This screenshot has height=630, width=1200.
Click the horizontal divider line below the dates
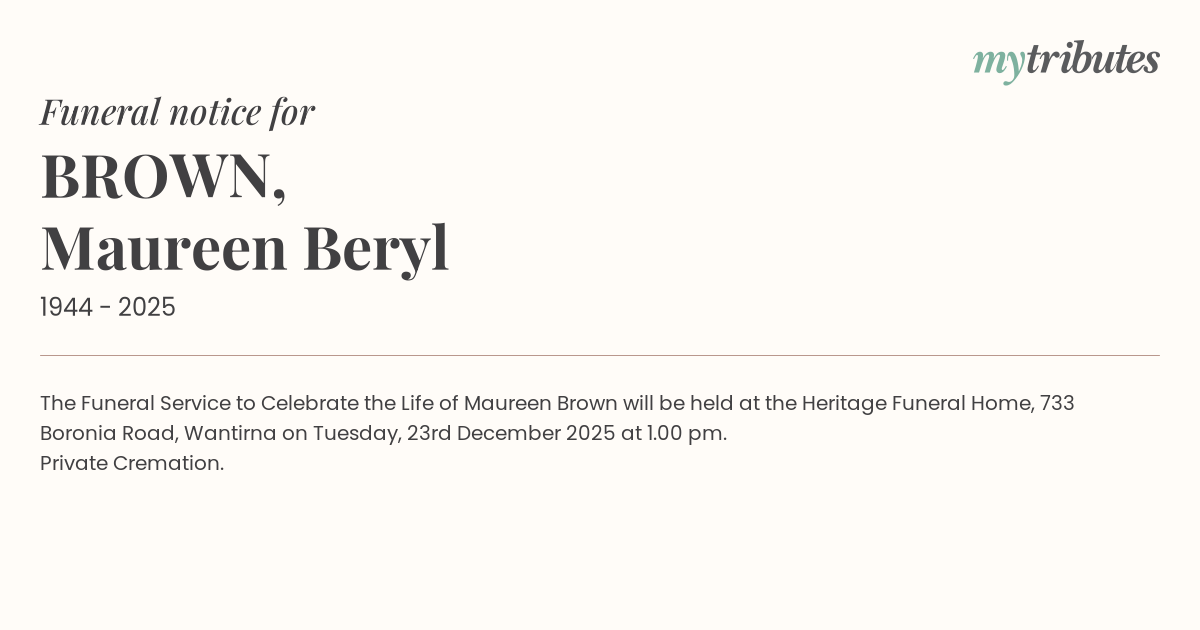click(600, 355)
